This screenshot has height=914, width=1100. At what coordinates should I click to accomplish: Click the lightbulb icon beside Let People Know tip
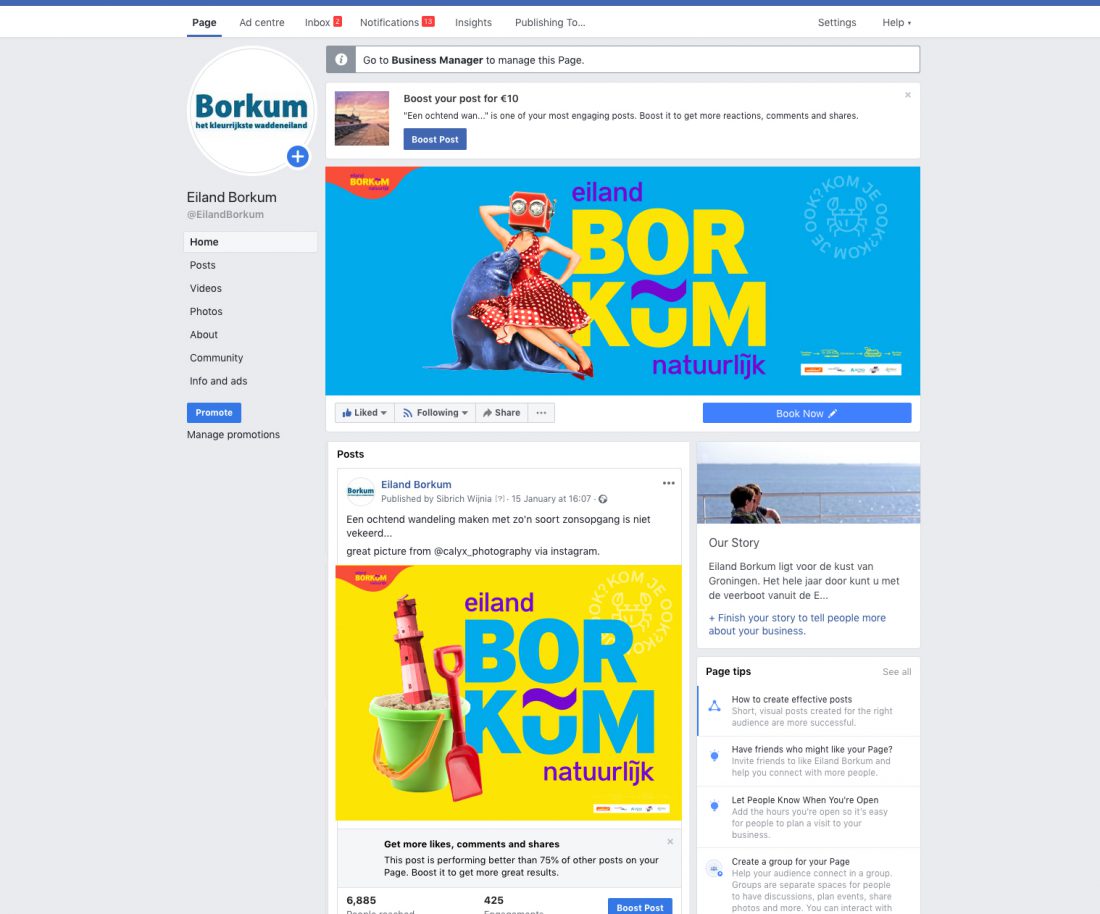[x=714, y=805]
